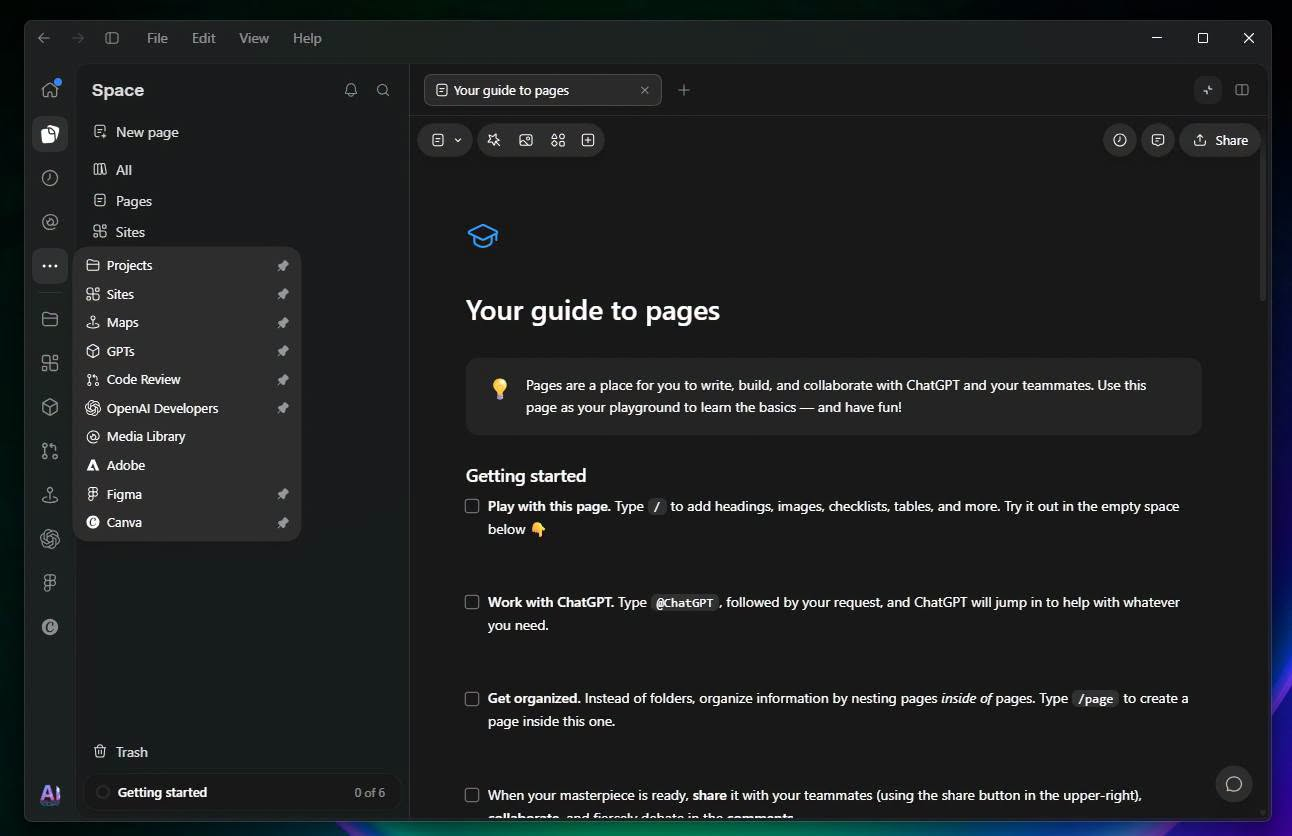Toggle the split view icon at top right
Screen dimensions: 1292x836
pos(1242,90)
